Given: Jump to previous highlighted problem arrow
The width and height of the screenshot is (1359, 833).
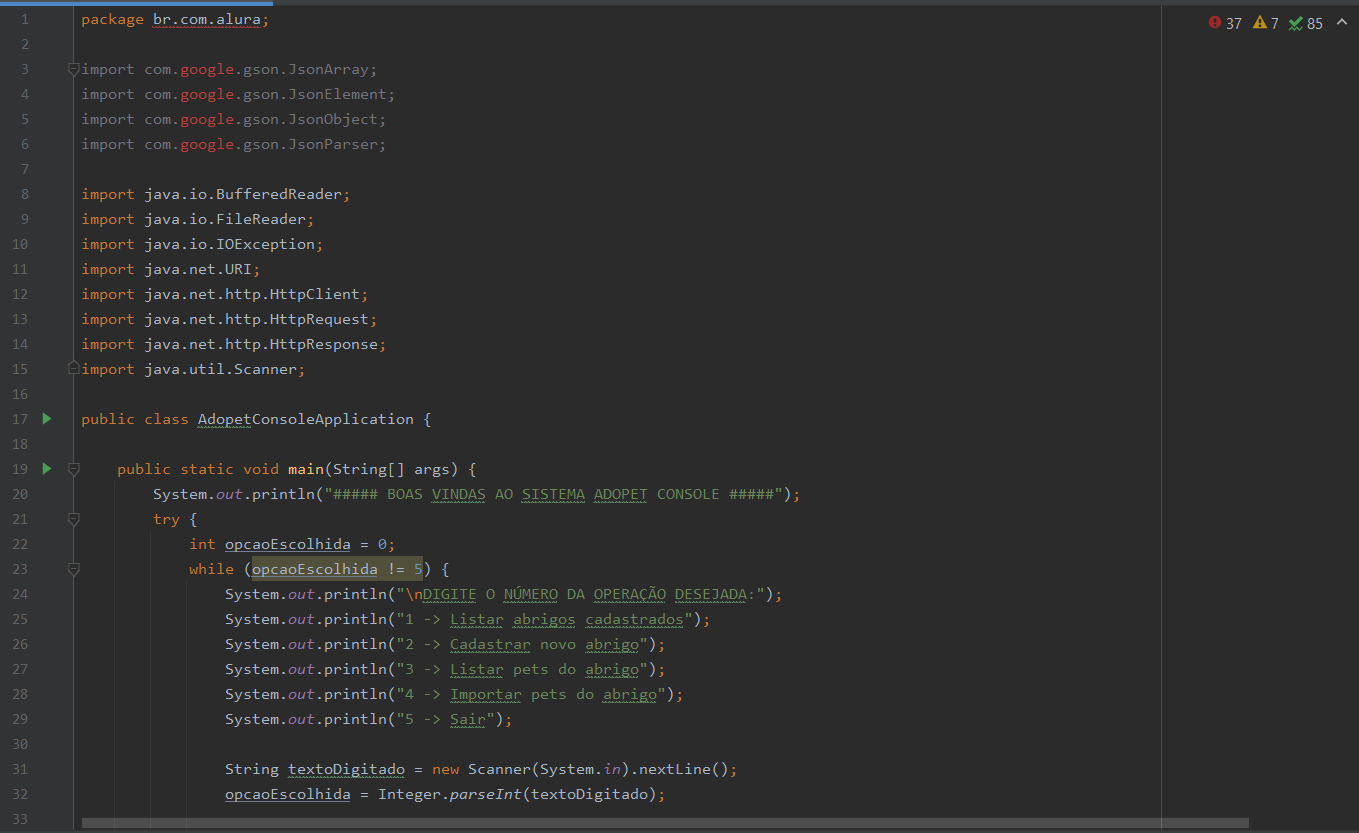Looking at the screenshot, I should tap(1342, 22).
